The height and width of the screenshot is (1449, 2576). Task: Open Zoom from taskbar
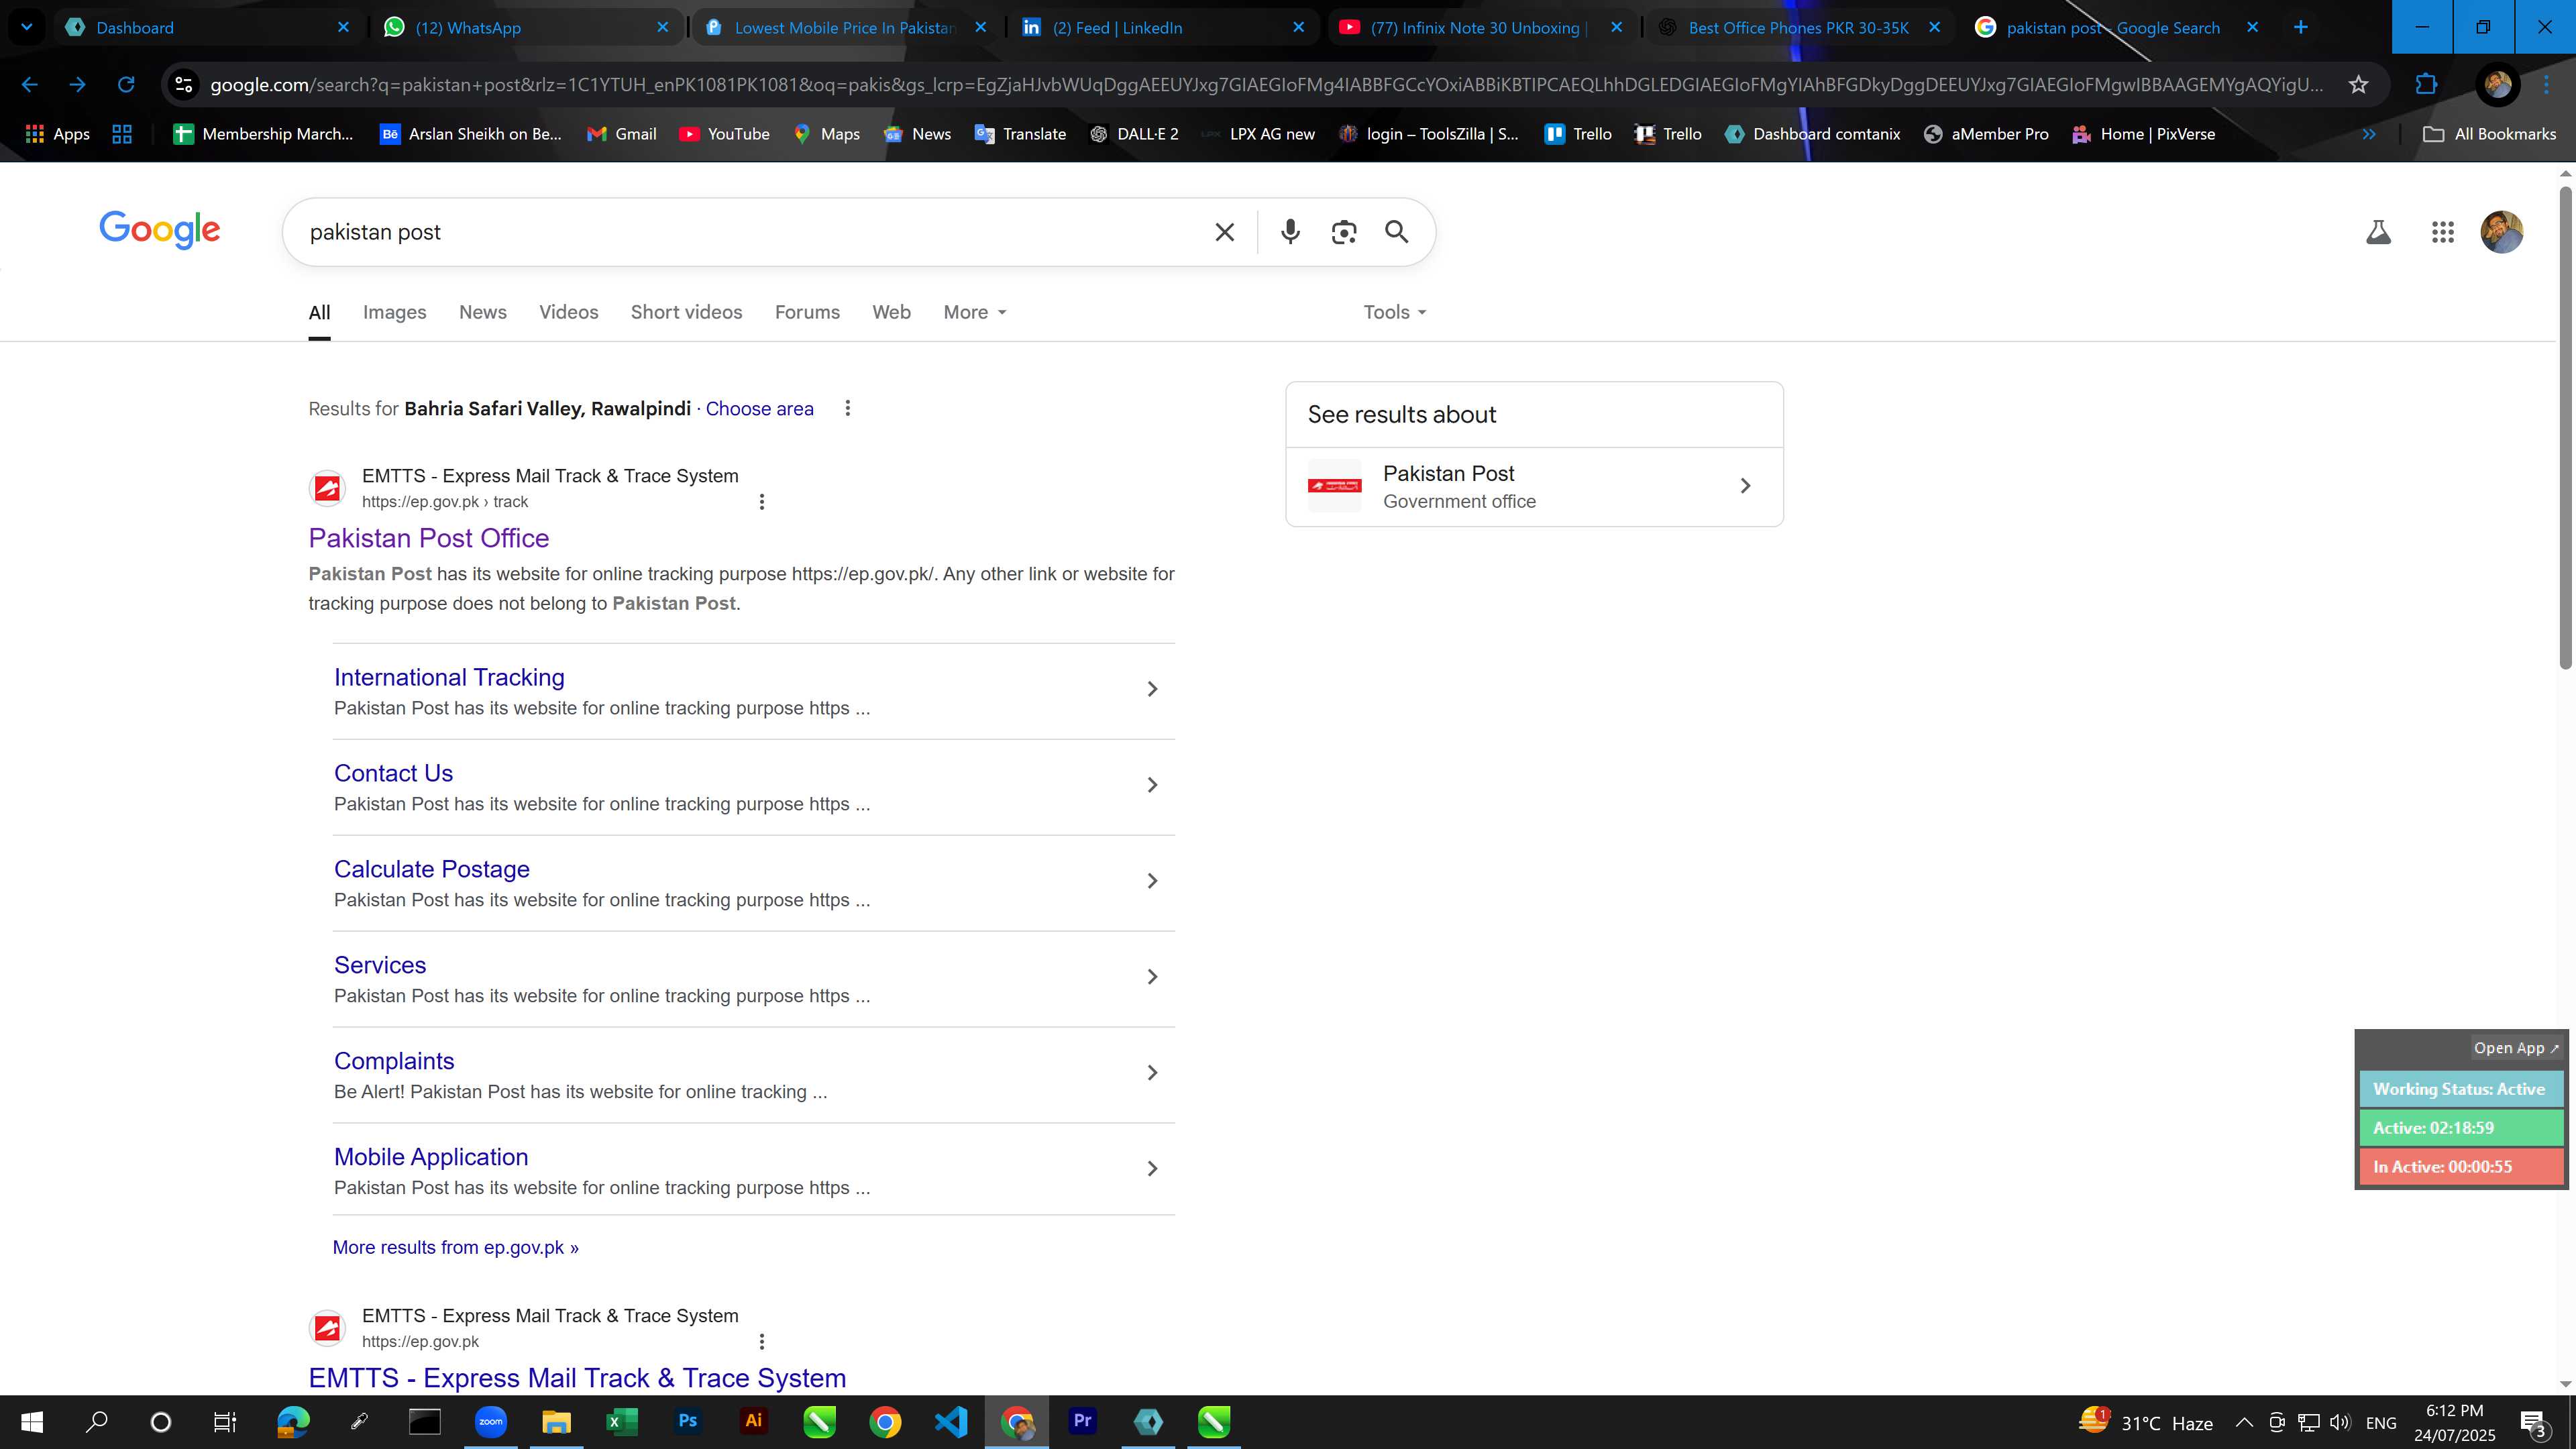[x=491, y=1422]
